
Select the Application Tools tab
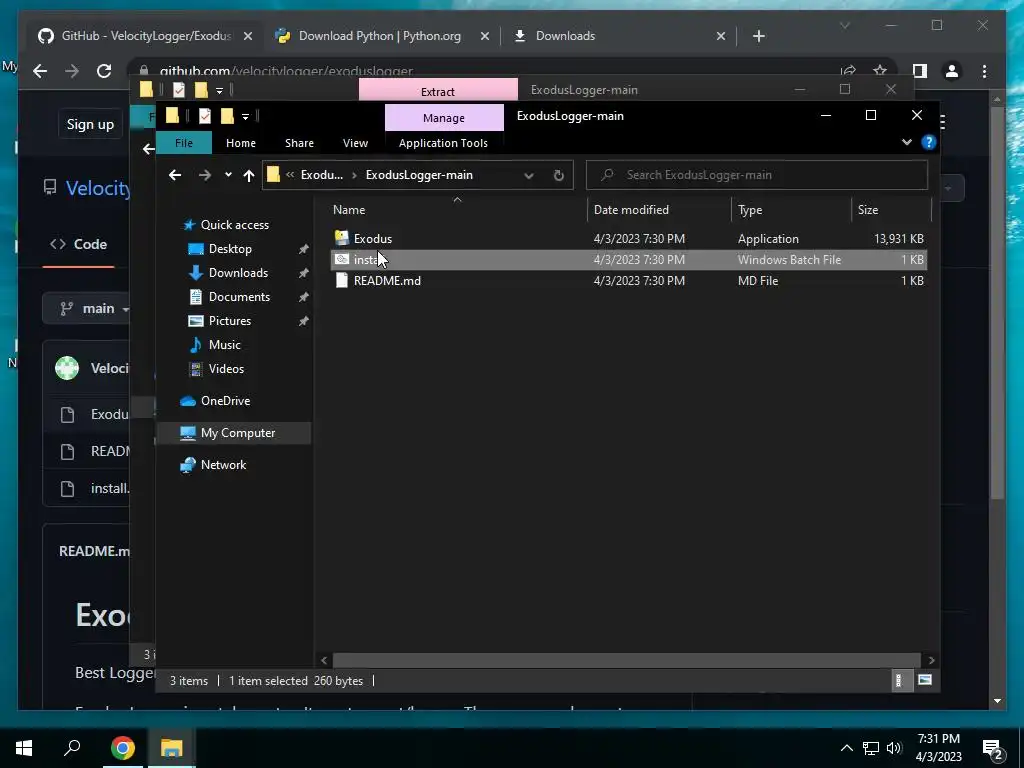pos(443,143)
